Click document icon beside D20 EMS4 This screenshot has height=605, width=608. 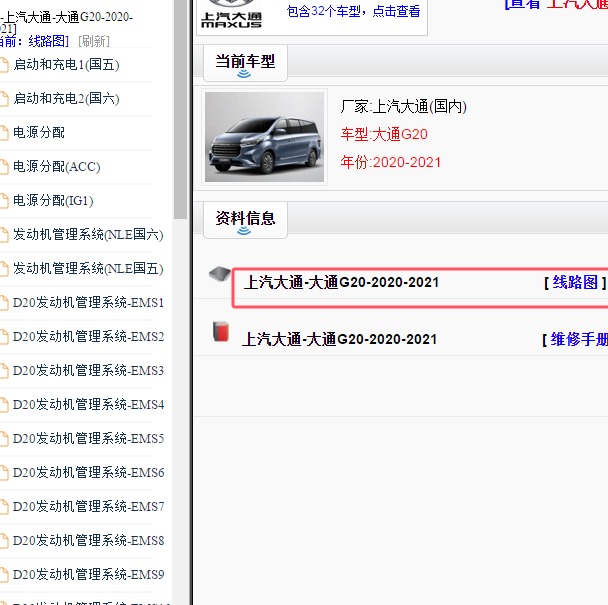coord(4,405)
